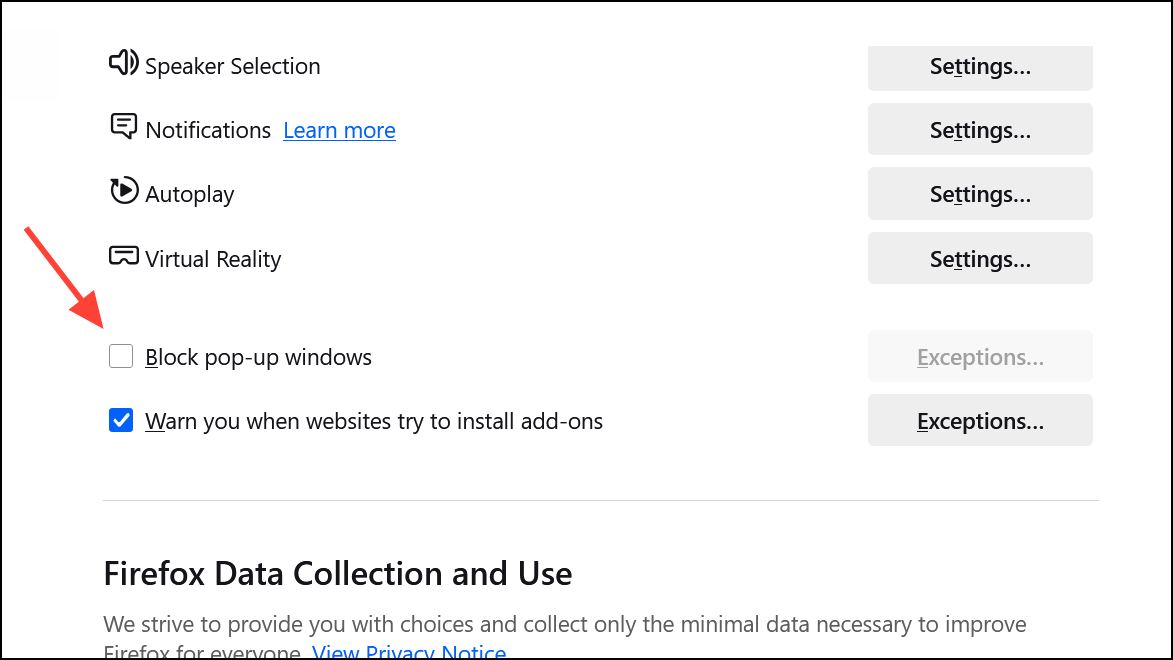The height and width of the screenshot is (660, 1173).
Task: Open the View Privacy Notice link
Action: click(408, 651)
